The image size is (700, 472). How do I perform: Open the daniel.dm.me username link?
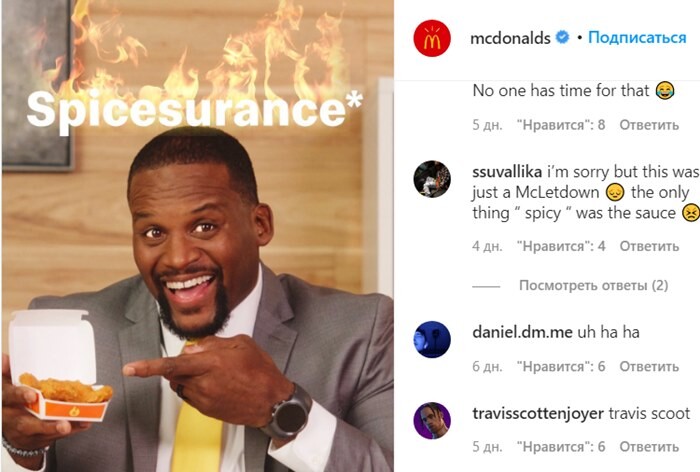point(522,332)
